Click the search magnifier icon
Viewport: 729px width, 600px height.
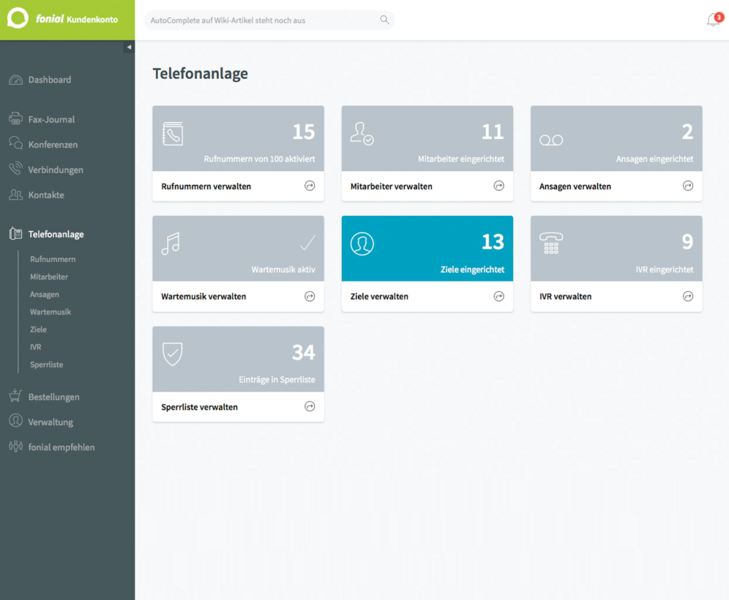(384, 20)
